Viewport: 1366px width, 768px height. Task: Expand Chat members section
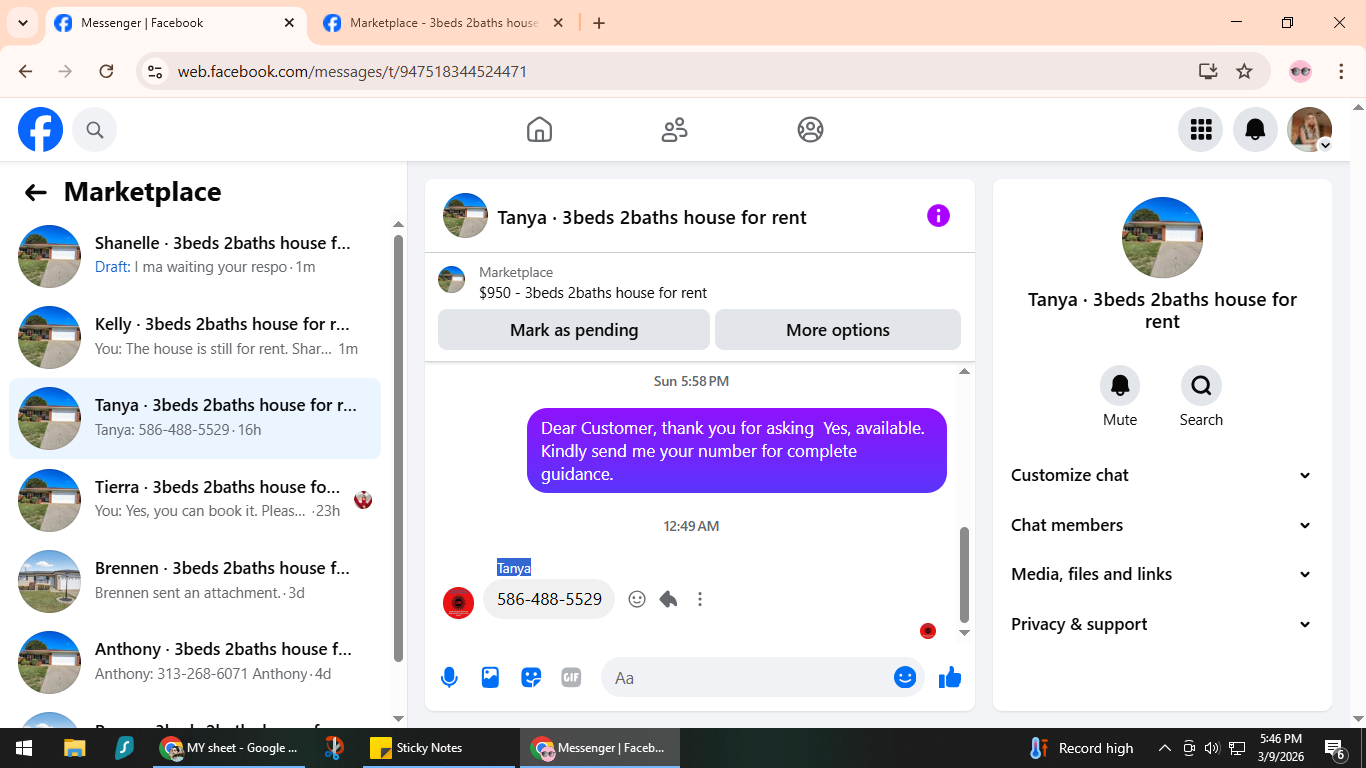pyautogui.click(x=1162, y=525)
